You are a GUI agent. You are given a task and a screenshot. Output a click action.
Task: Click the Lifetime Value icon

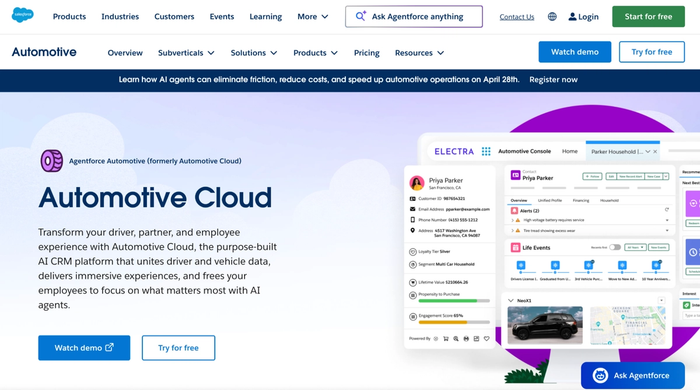pyautogui.click(x=413, y=282)
